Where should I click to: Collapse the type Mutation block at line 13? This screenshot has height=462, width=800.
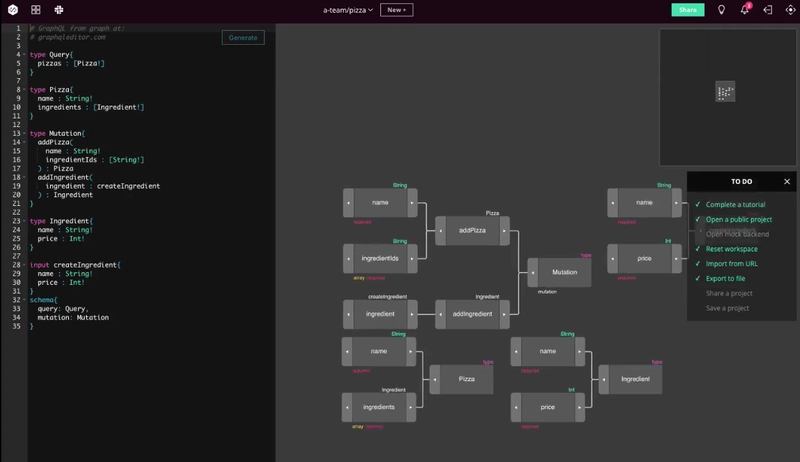(x=24, y=134)
